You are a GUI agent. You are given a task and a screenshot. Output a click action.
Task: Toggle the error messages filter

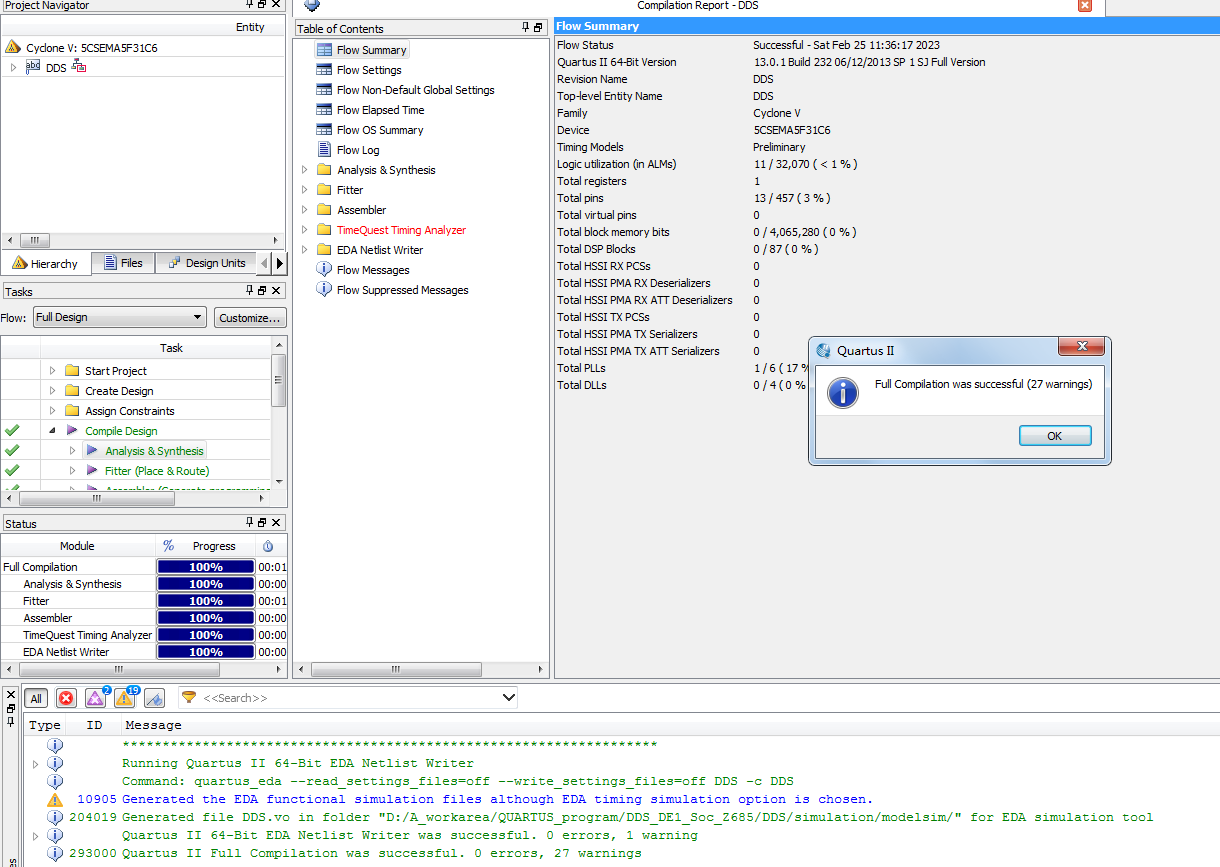66,698
